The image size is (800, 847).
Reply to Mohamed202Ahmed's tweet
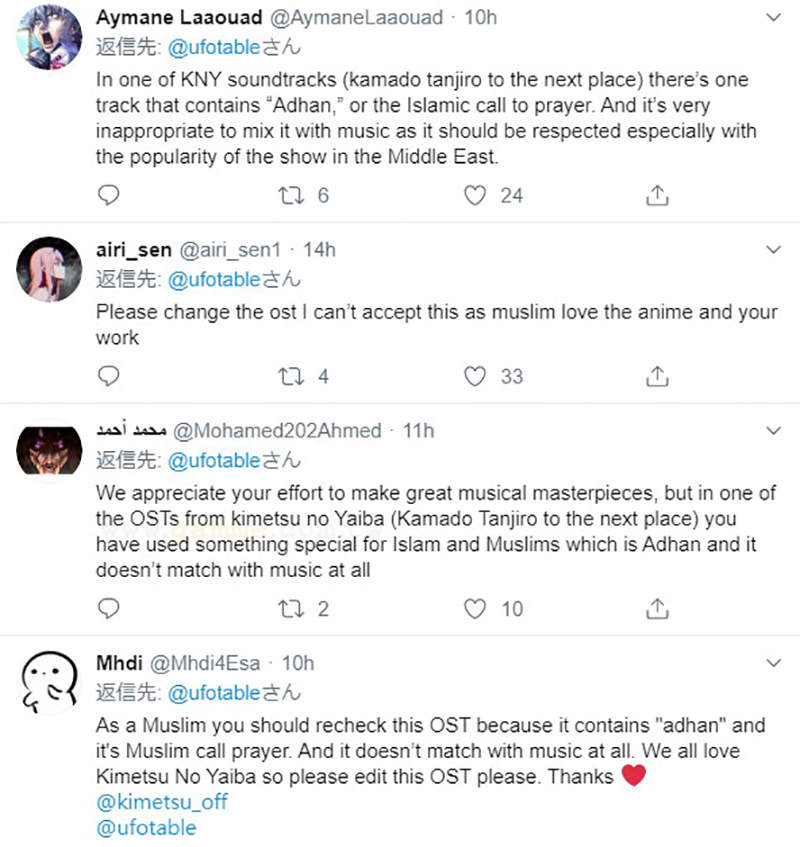(110, 608)
